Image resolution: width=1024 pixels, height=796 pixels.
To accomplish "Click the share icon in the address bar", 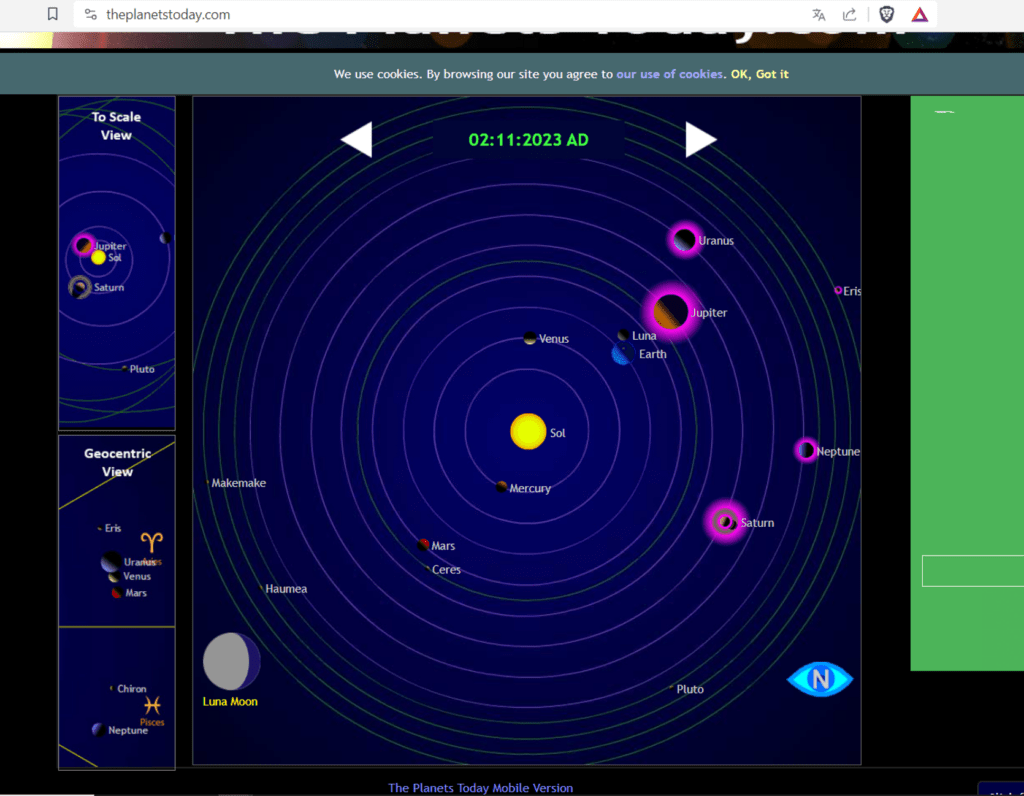I will [850, 14].
